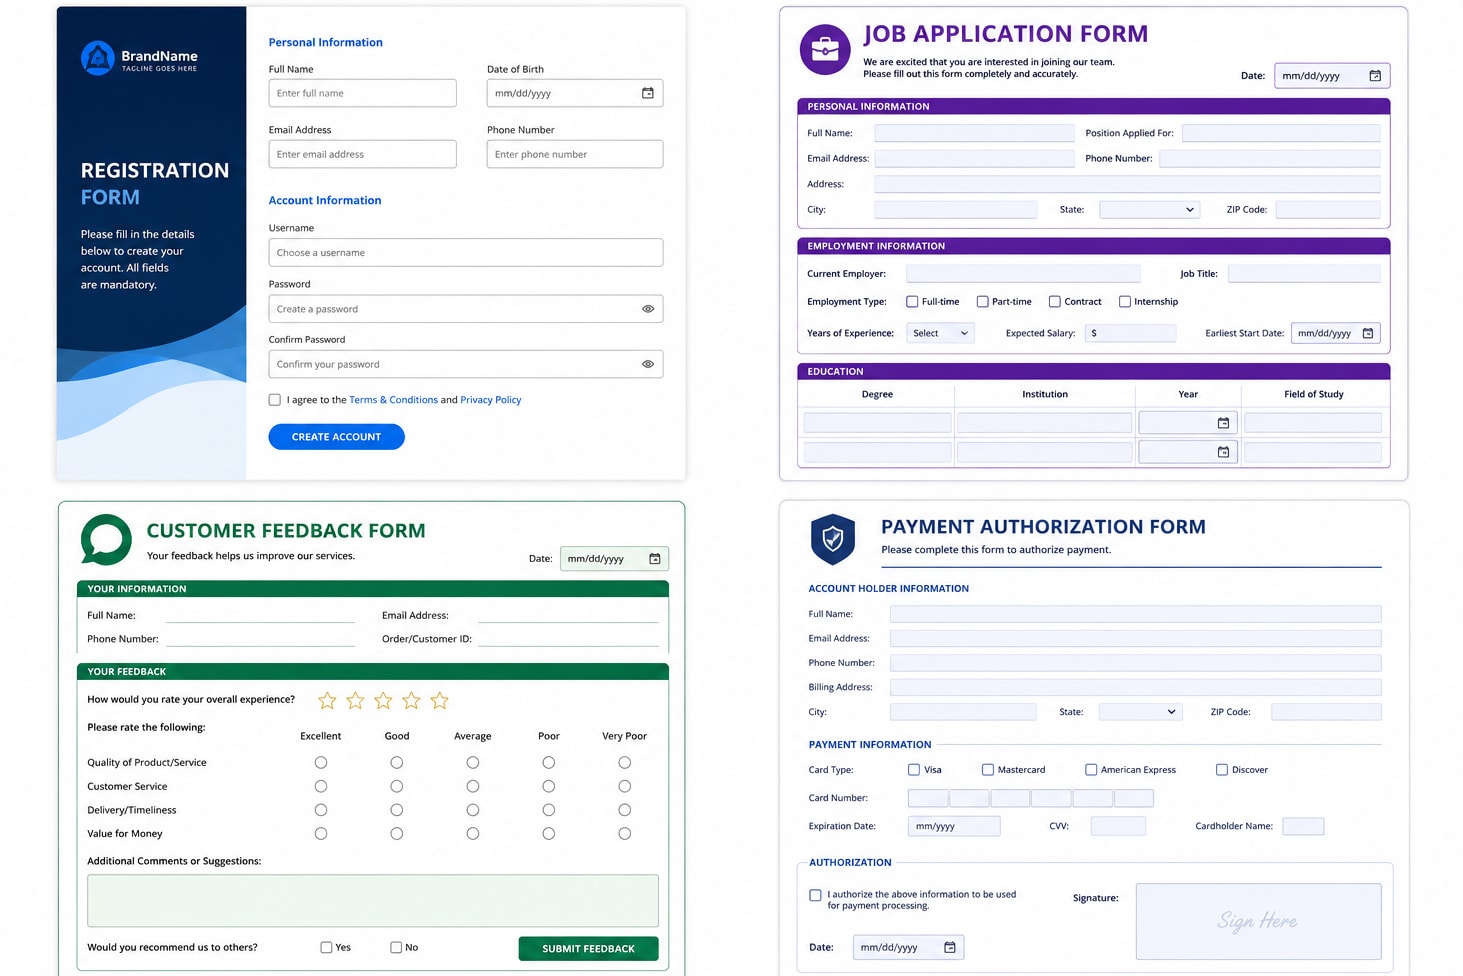Open the Terms & Conditions link
Image resolution: width=1463 pixels, height=976 pixels.
click(x=393, y=400)
